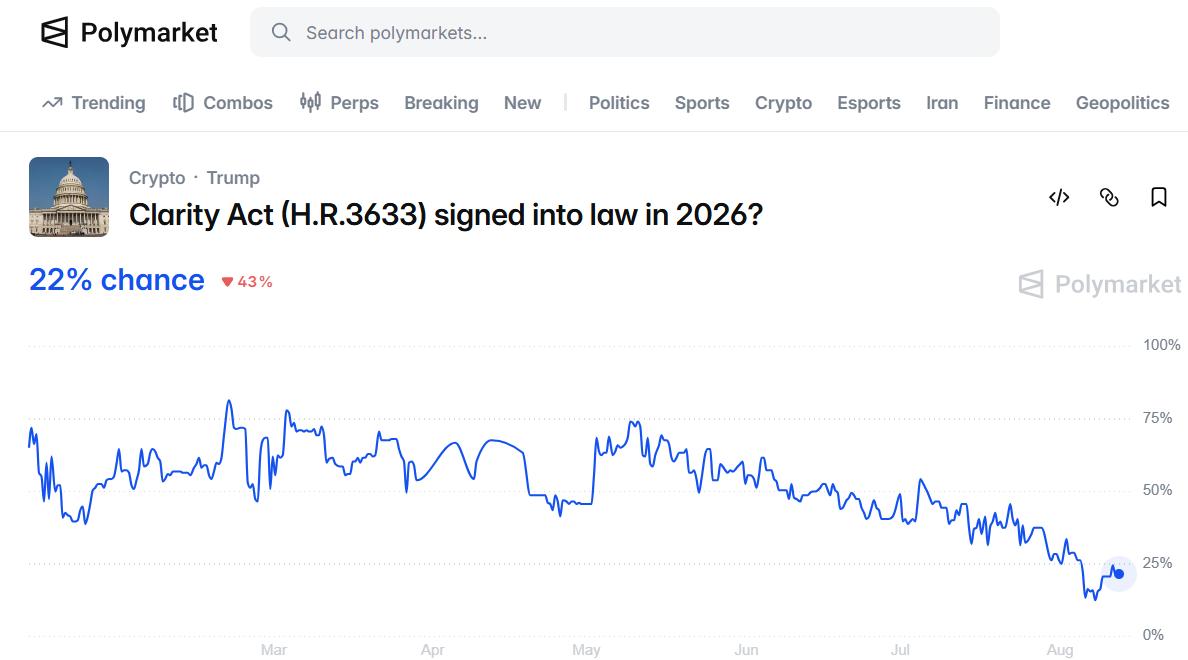Select the Geopolitics category
This screenshot has height=660, width=1188.
tap(1122, 103)
